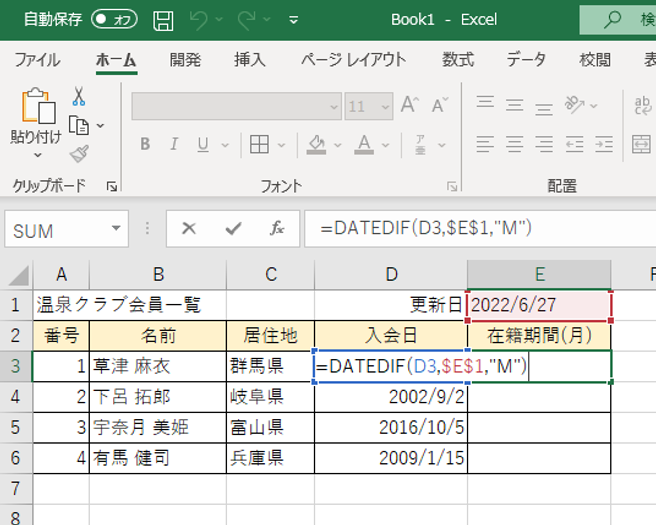Click the text Orientation icon

pos(575,105)
